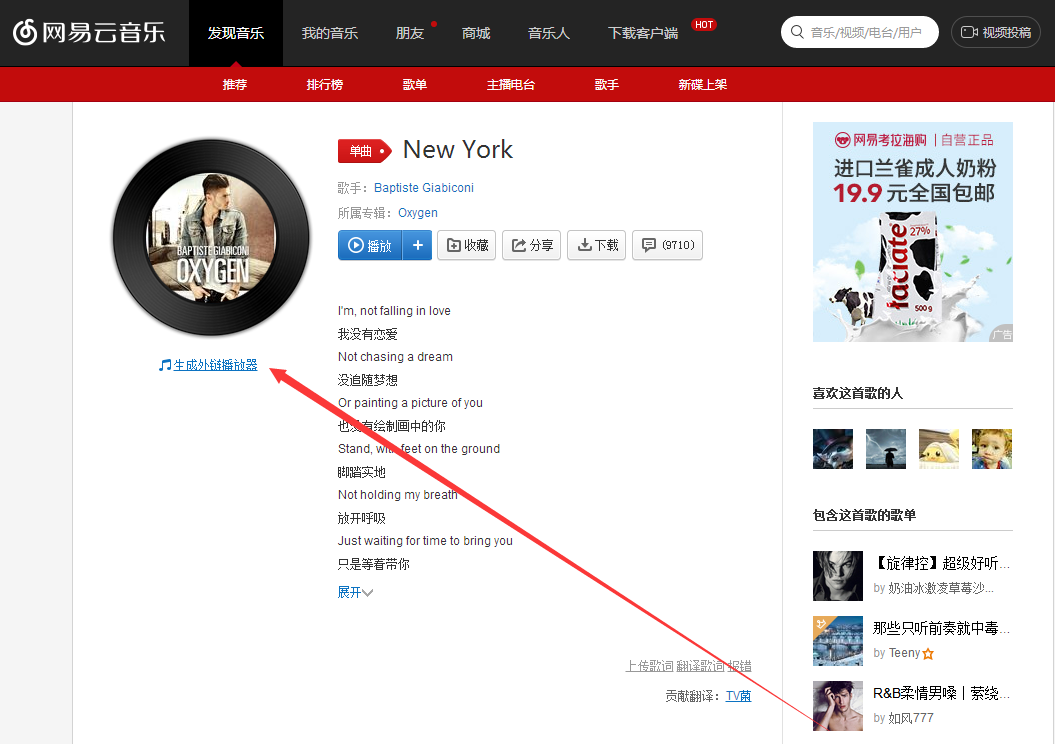Select the 歌单 submenu item

tap(414, 85)
